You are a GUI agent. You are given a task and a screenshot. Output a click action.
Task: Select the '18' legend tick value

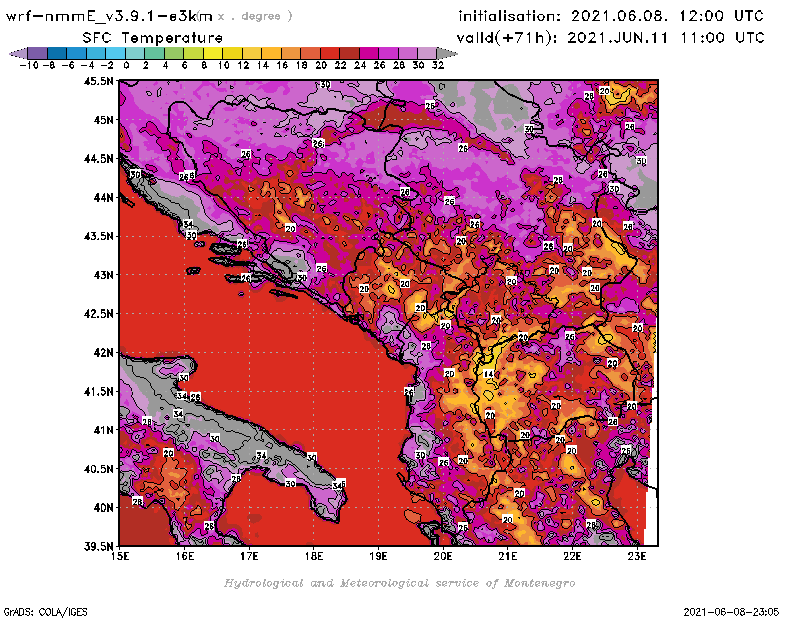click(302, 65)
